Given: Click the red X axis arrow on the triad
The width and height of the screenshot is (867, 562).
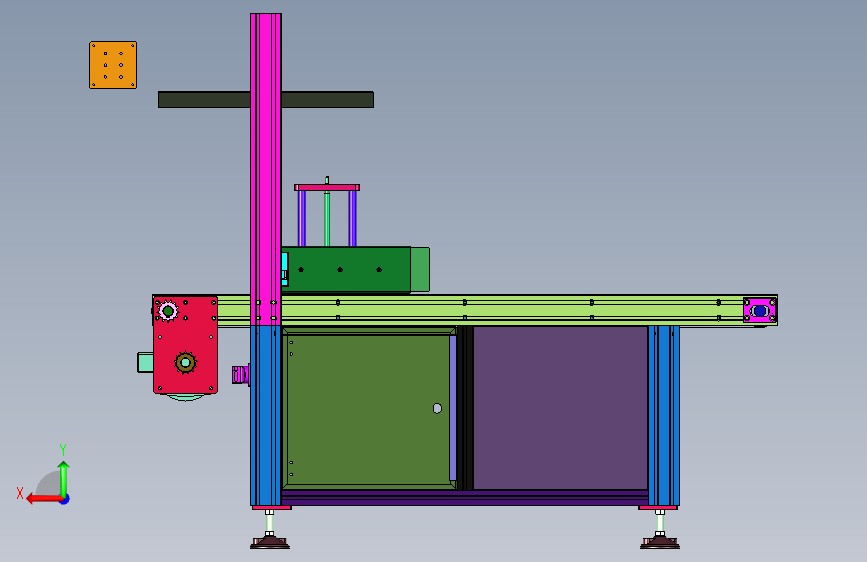Looking at the screenshot, I should tap(43, 499).
